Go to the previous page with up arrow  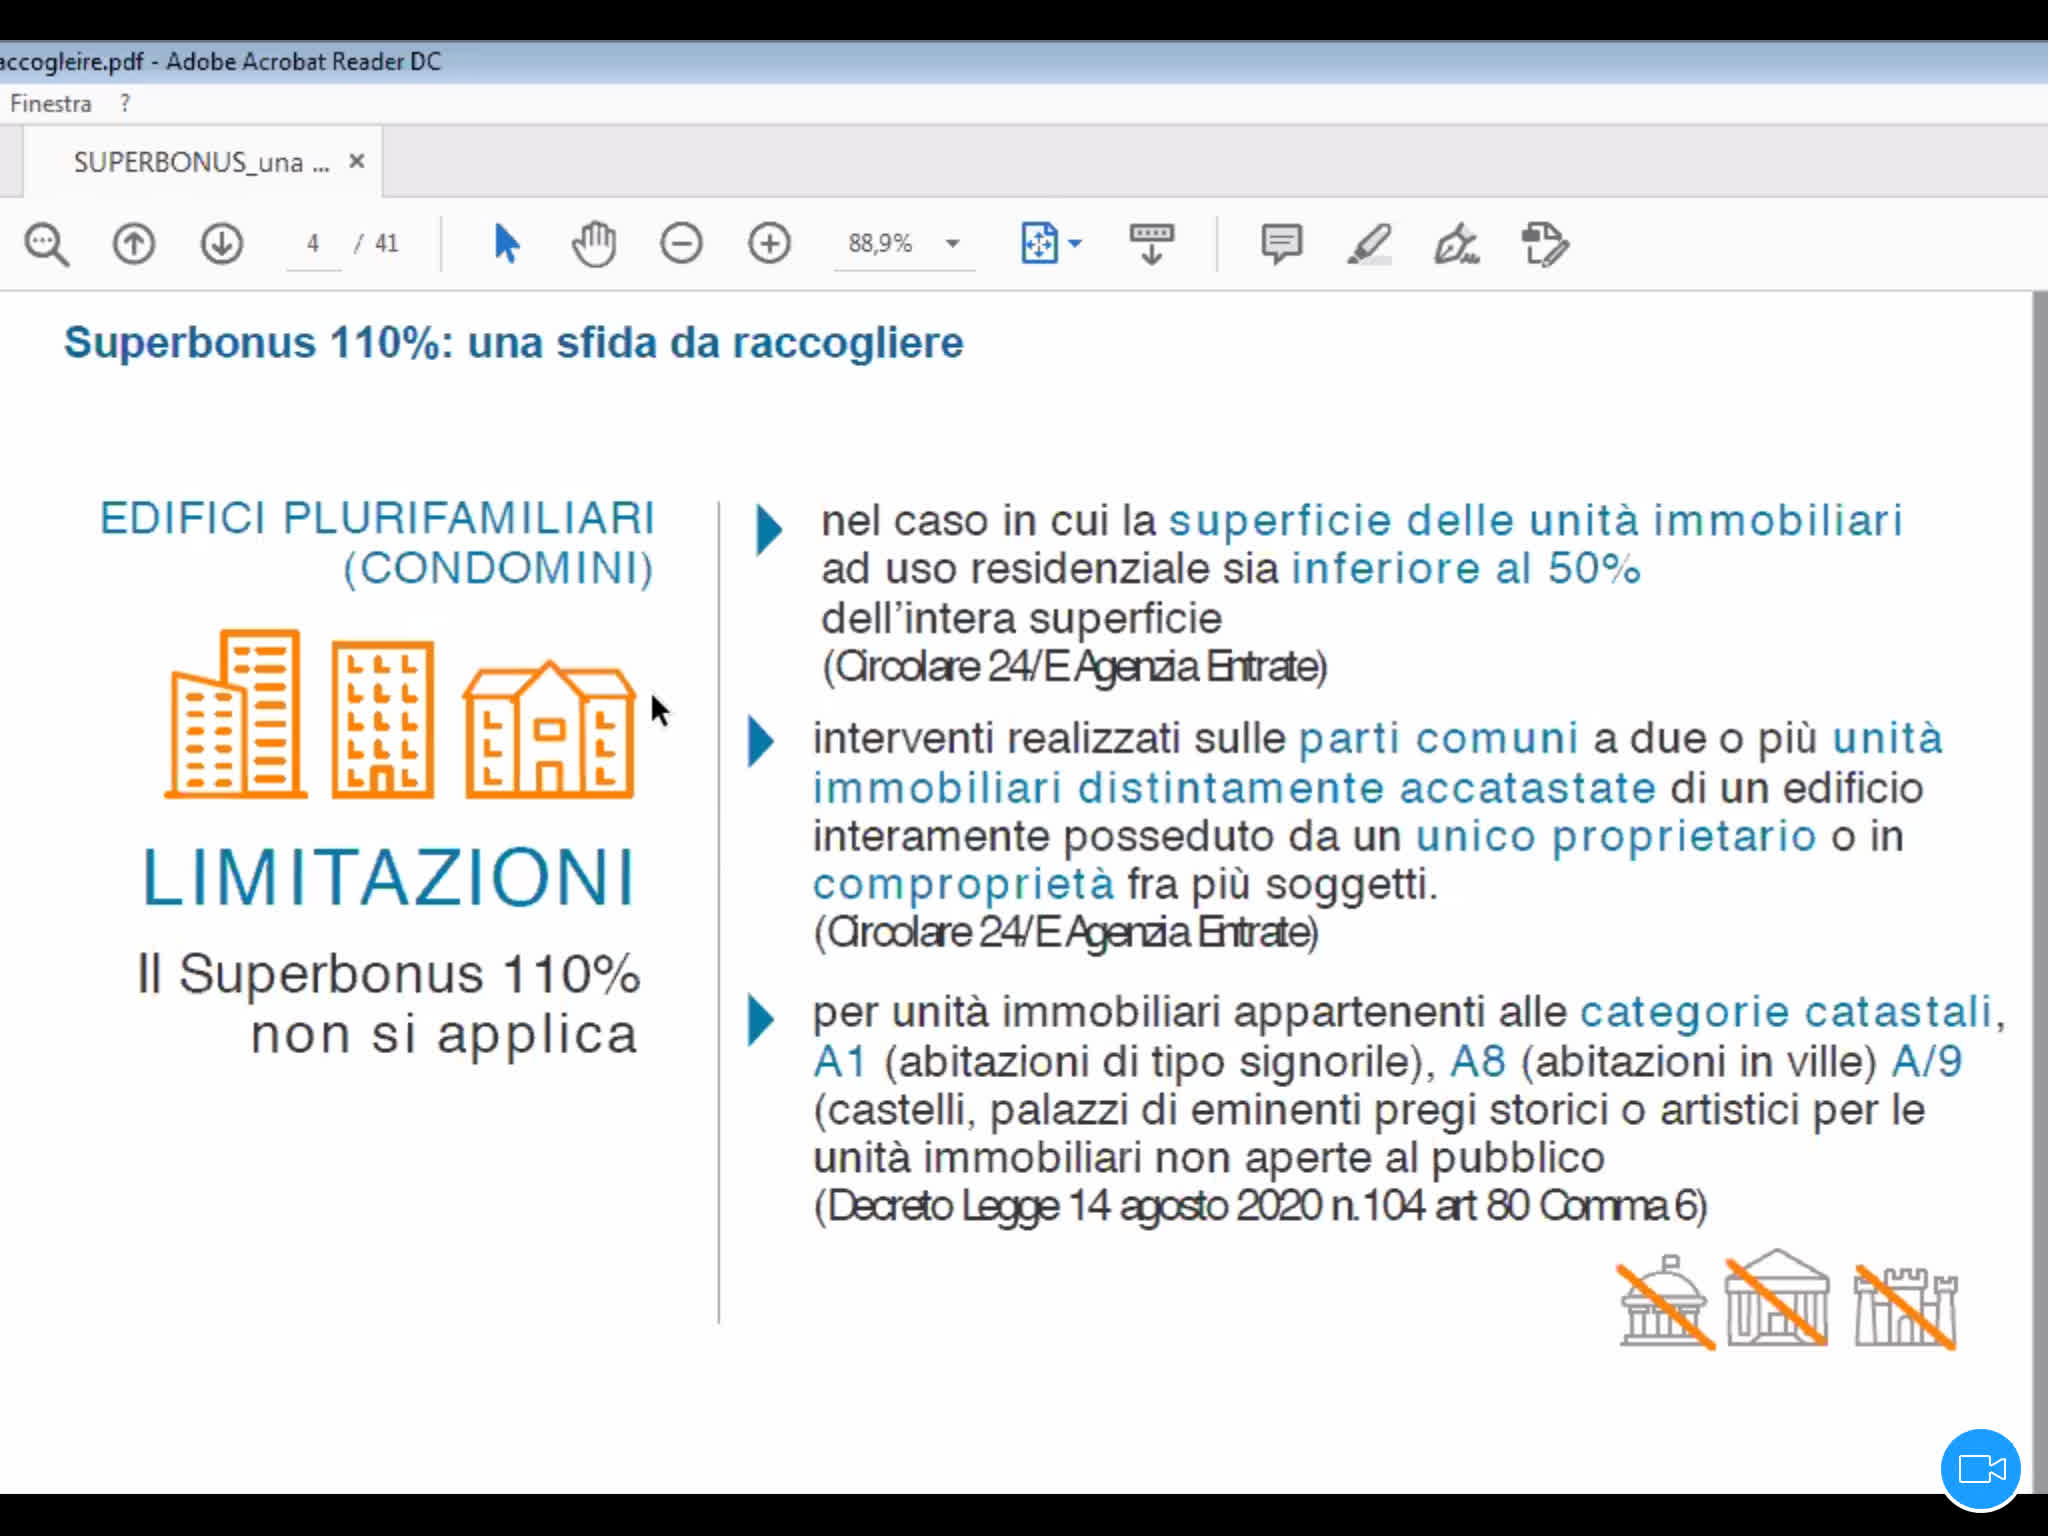tap(133, 244)
